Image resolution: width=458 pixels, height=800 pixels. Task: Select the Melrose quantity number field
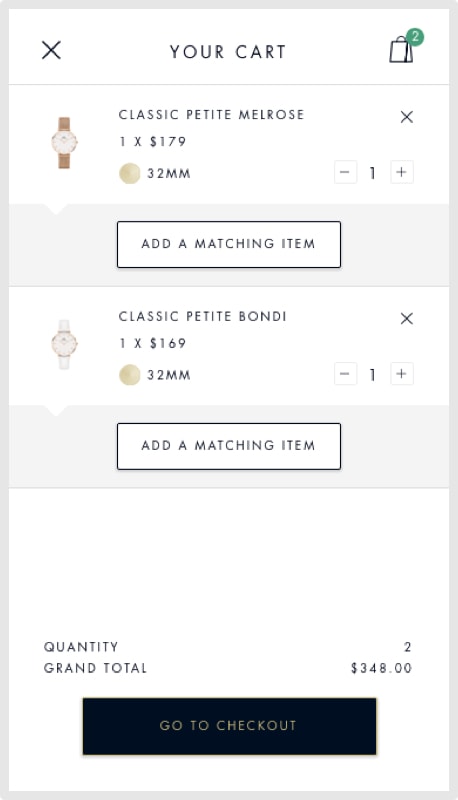click(x=373, y=172)
